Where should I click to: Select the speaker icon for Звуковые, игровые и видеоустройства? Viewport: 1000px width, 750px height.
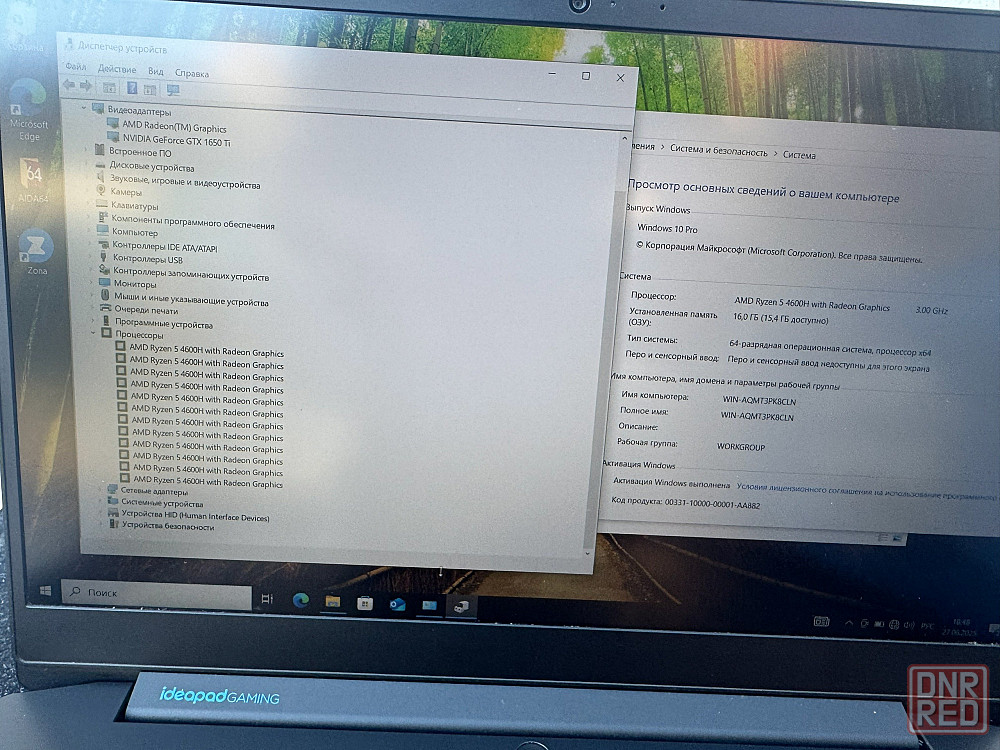point(100,177)
